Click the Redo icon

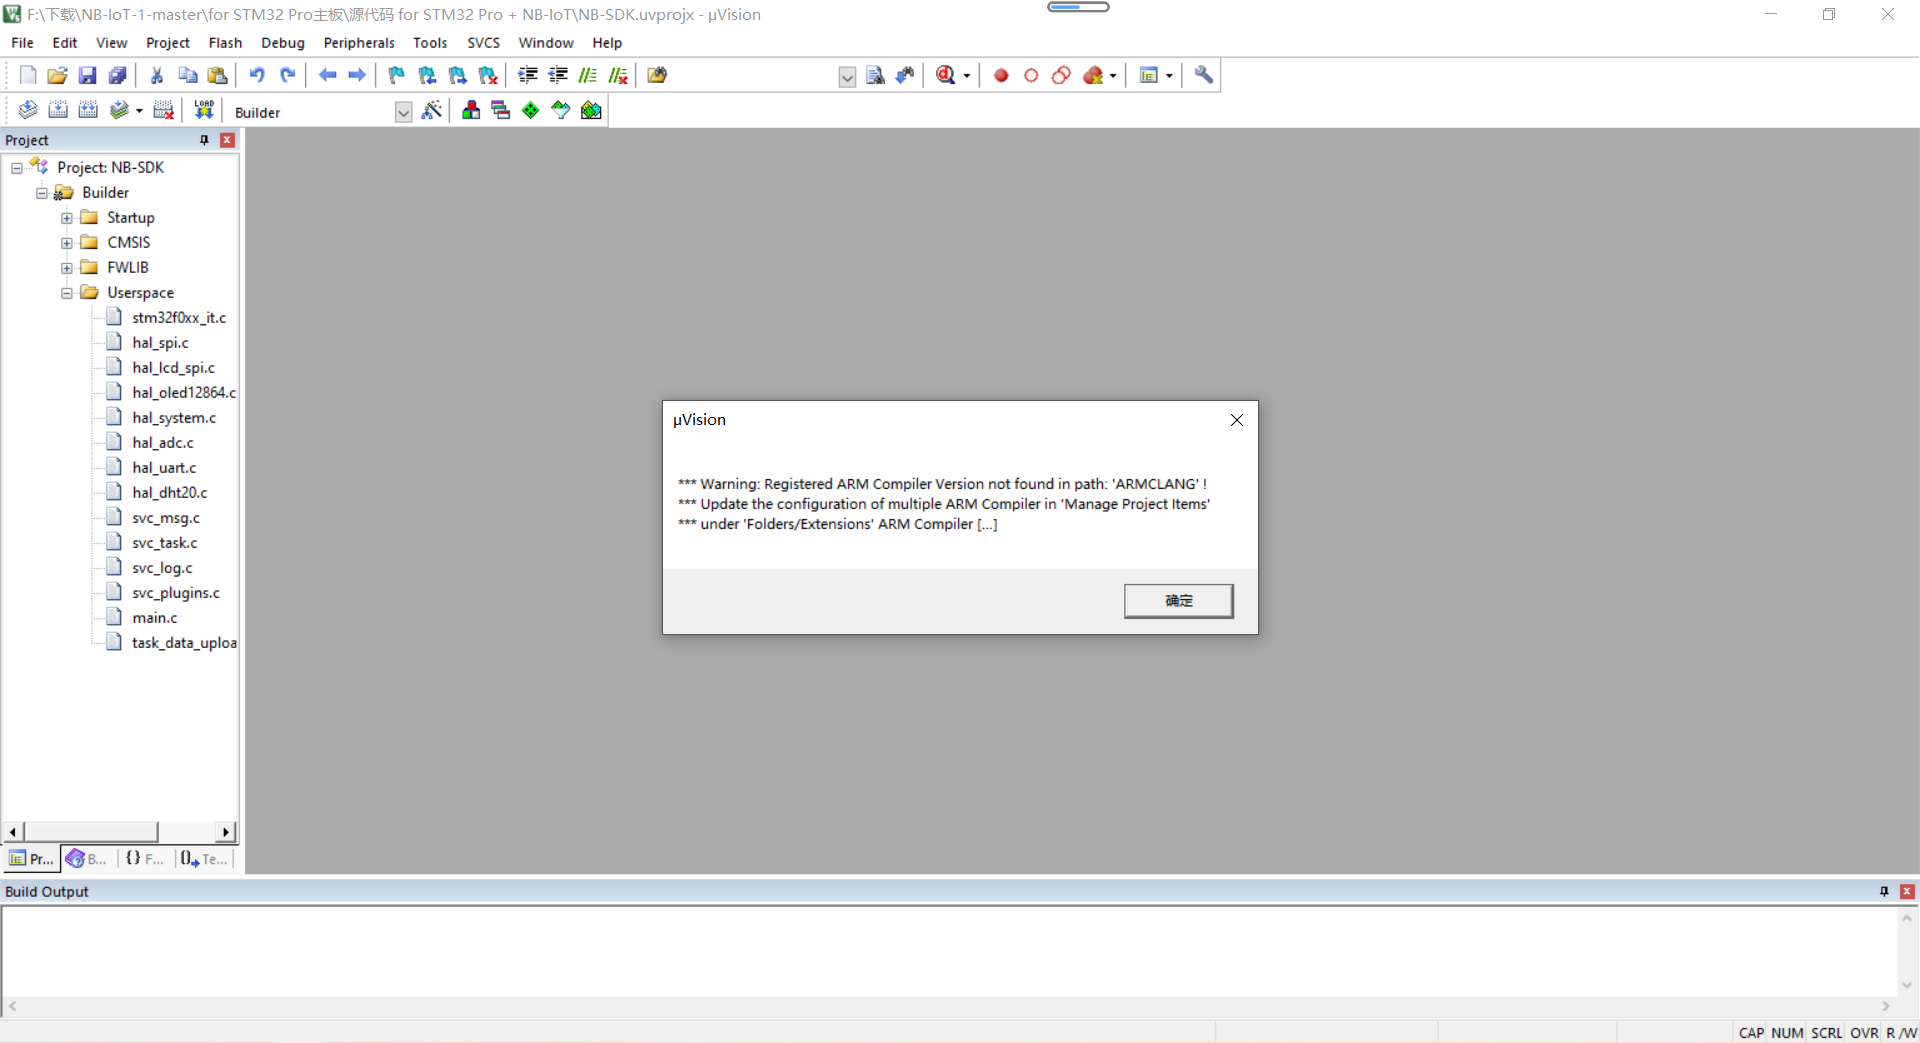[287, 75]
